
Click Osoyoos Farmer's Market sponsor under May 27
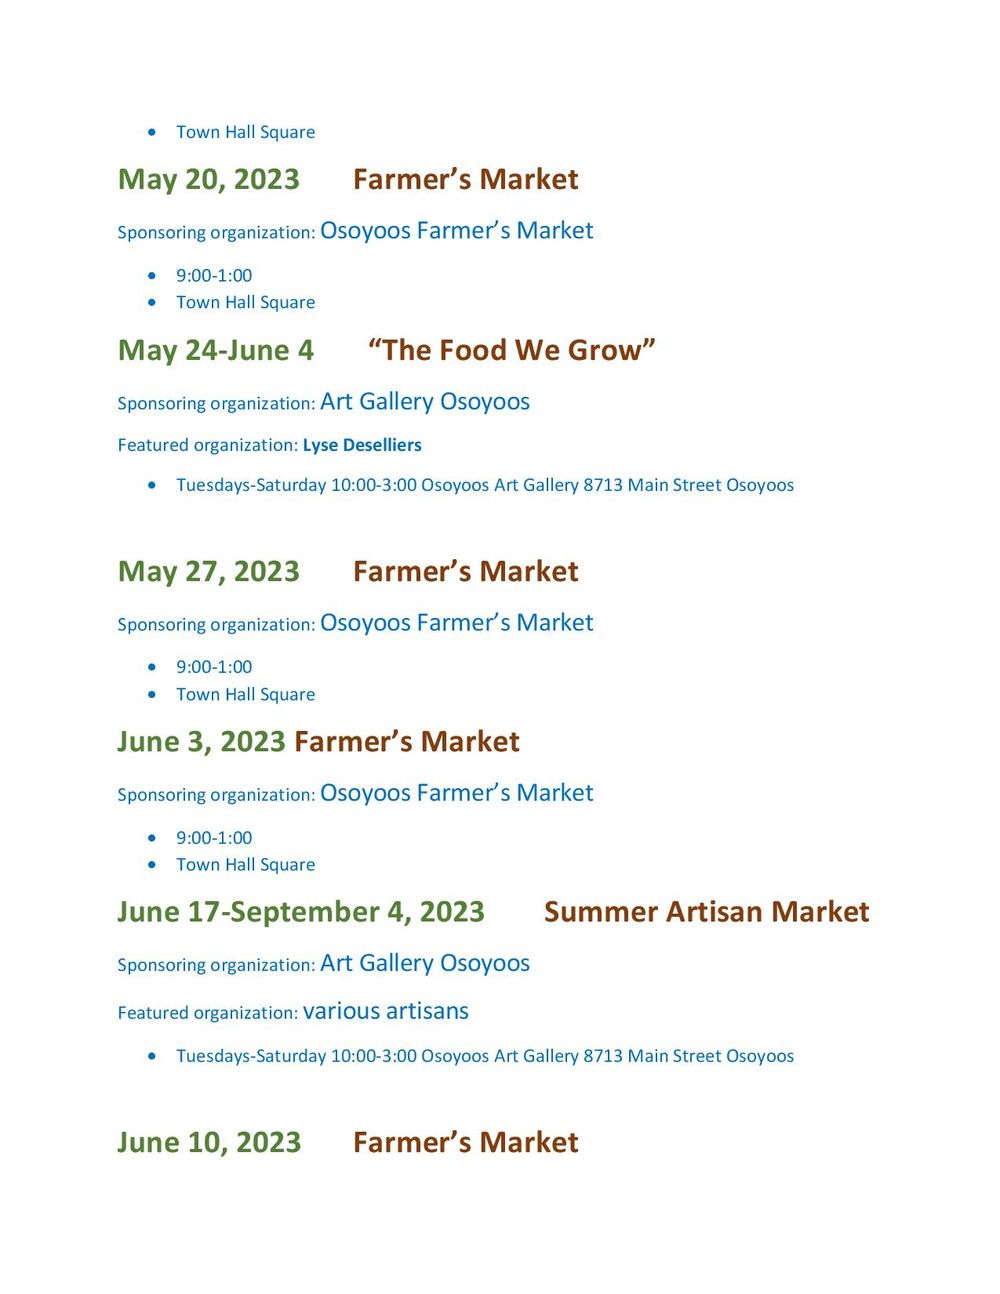pos(456,623)
